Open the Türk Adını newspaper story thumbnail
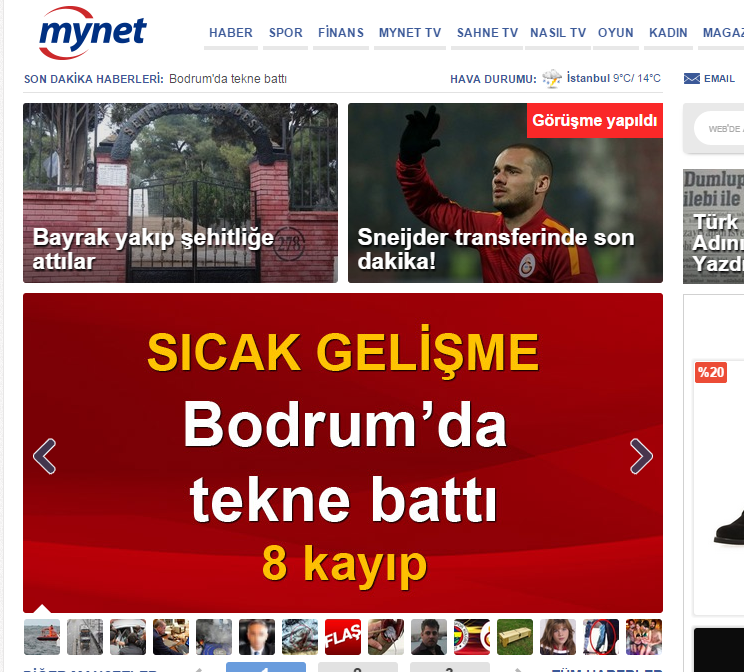The width and height of the screenshot is (744, 672). click(714, 226)
